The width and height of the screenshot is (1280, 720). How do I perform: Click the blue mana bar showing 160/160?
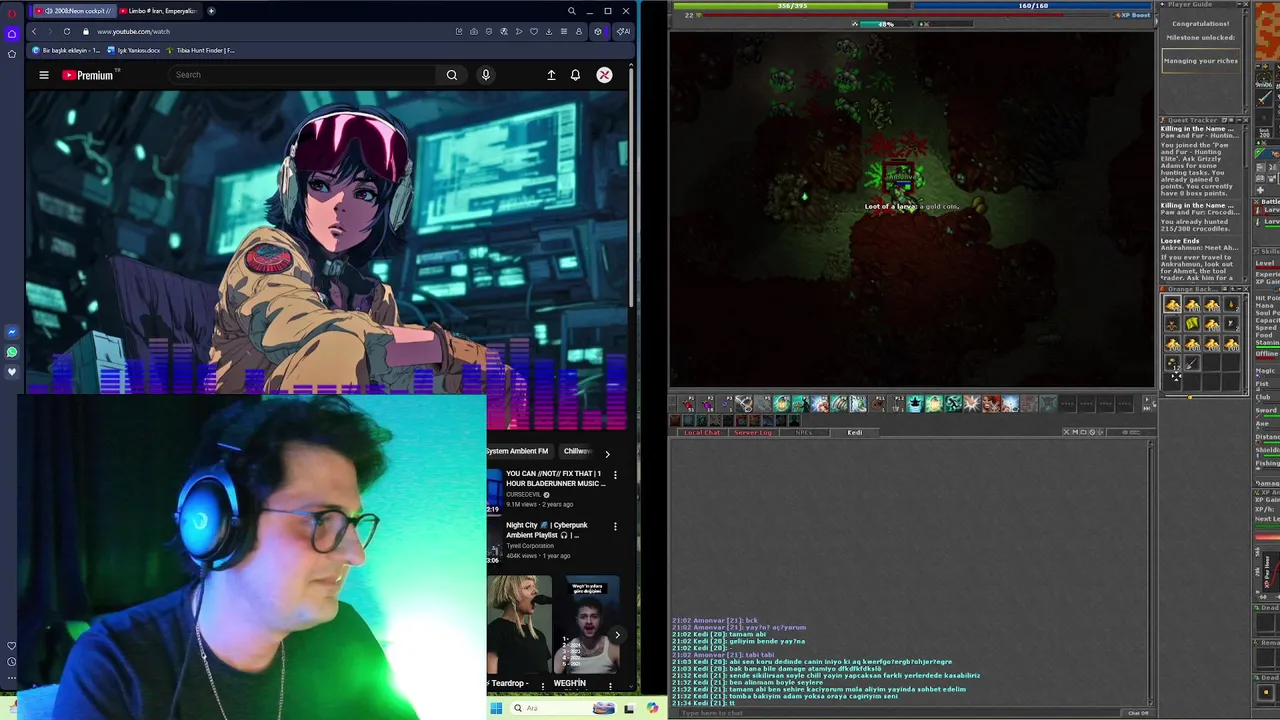tap(1033, 6)
